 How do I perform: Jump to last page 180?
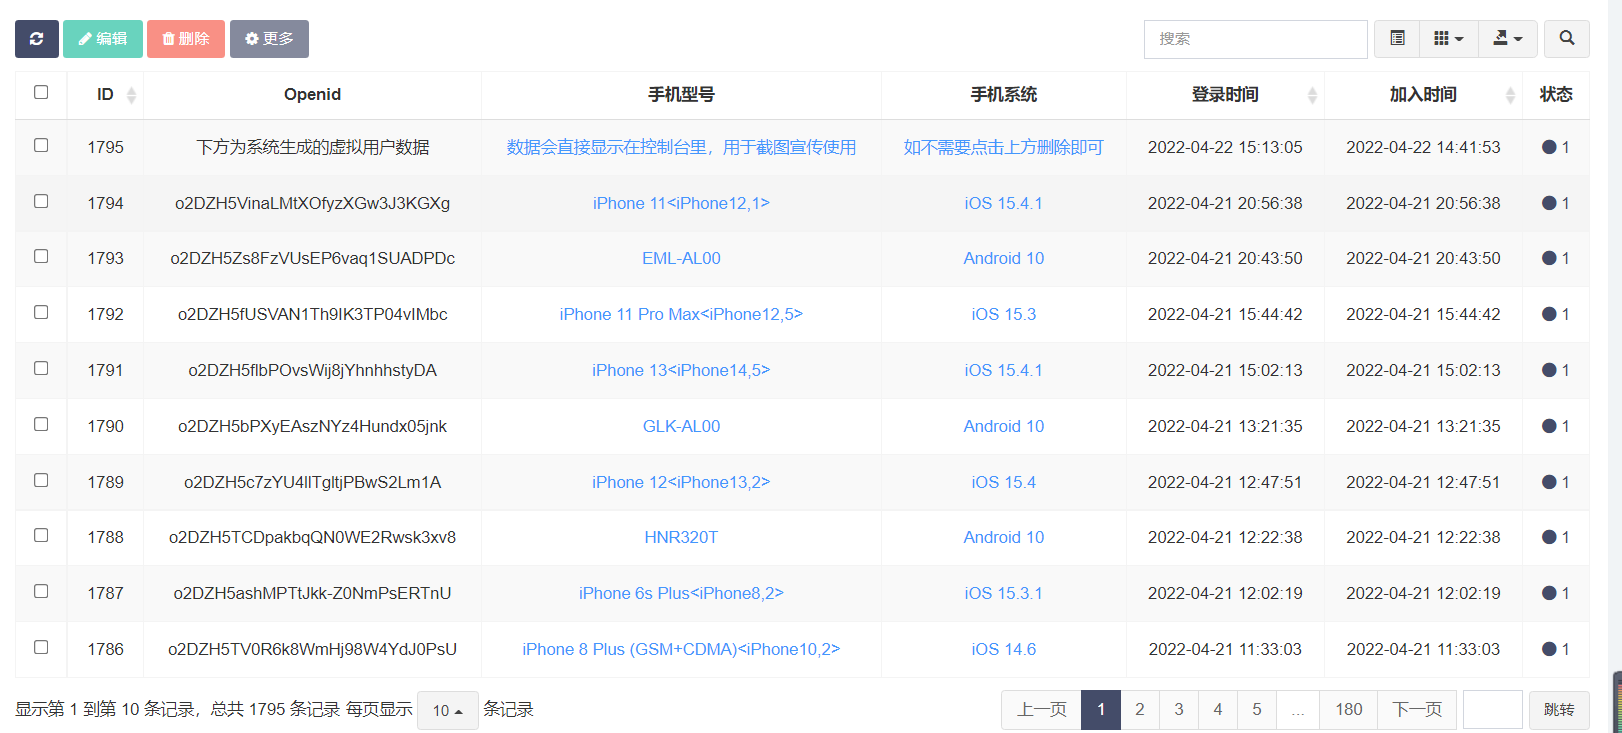(1348, 709)
